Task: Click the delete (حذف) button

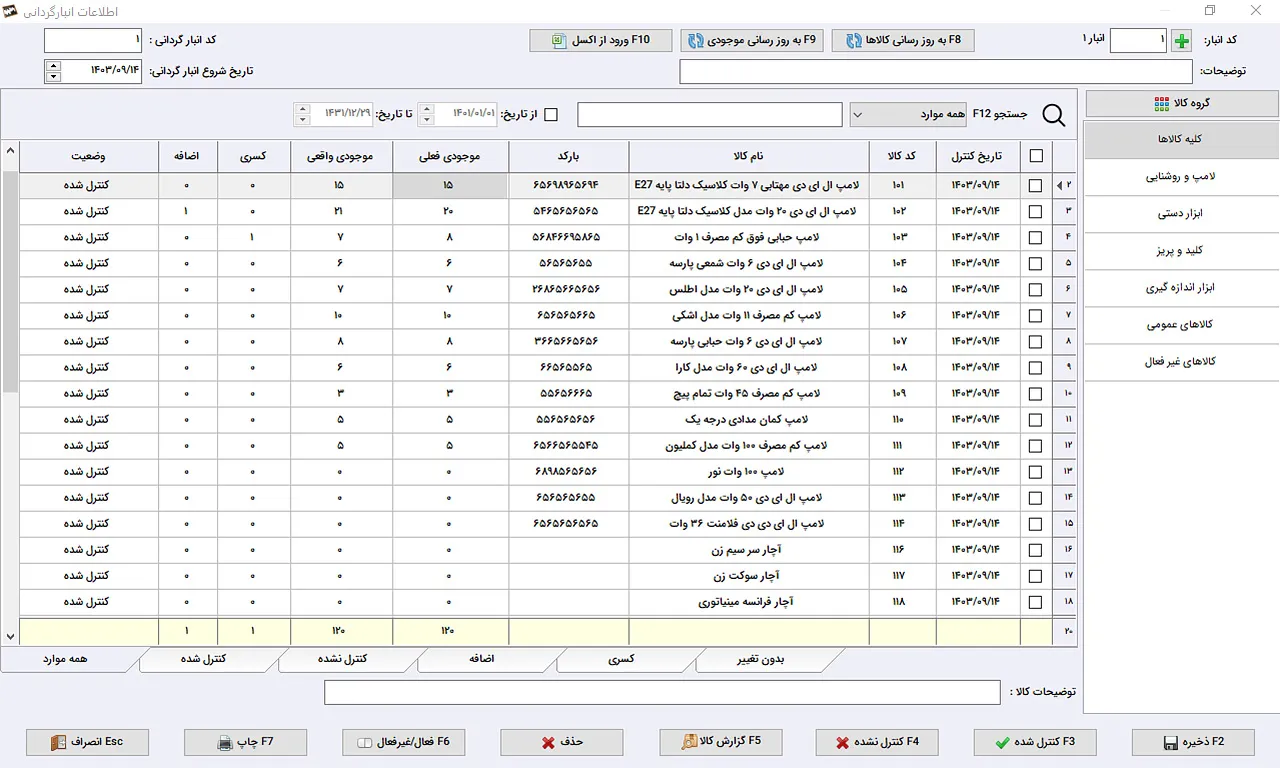Action: tap(562, 742)
